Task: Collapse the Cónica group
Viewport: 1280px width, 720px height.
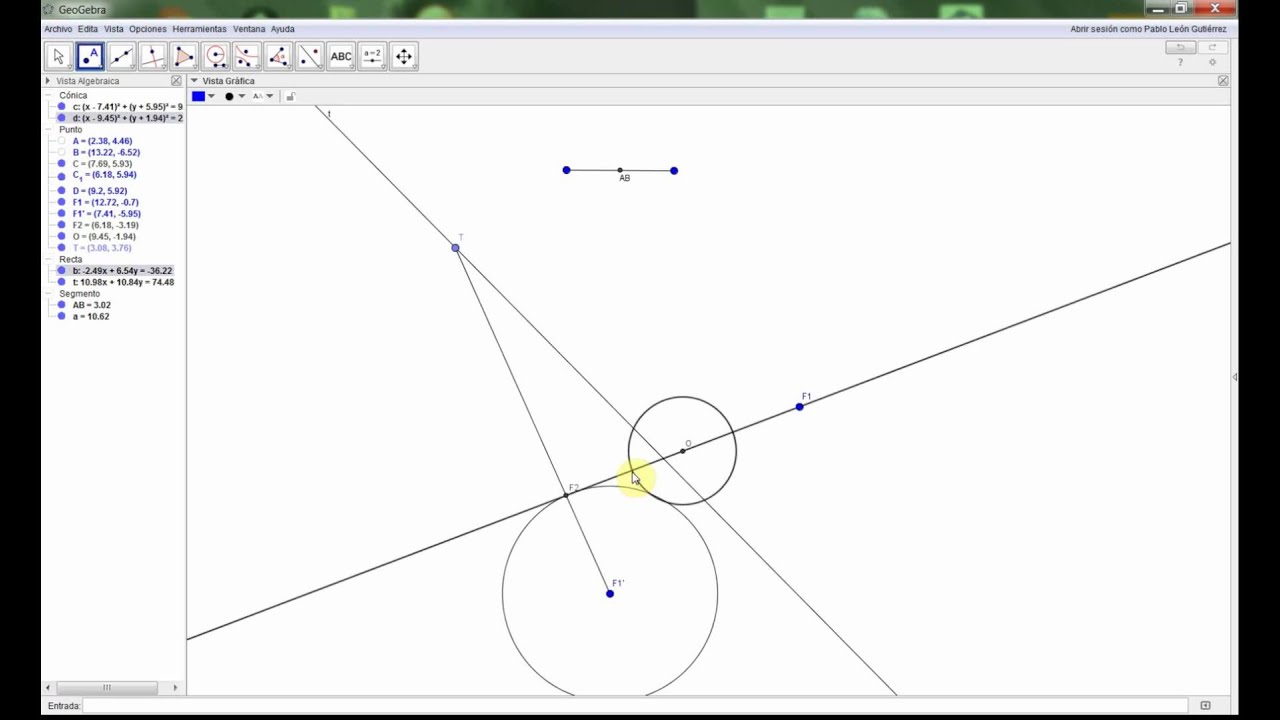Action: point(48,95)
